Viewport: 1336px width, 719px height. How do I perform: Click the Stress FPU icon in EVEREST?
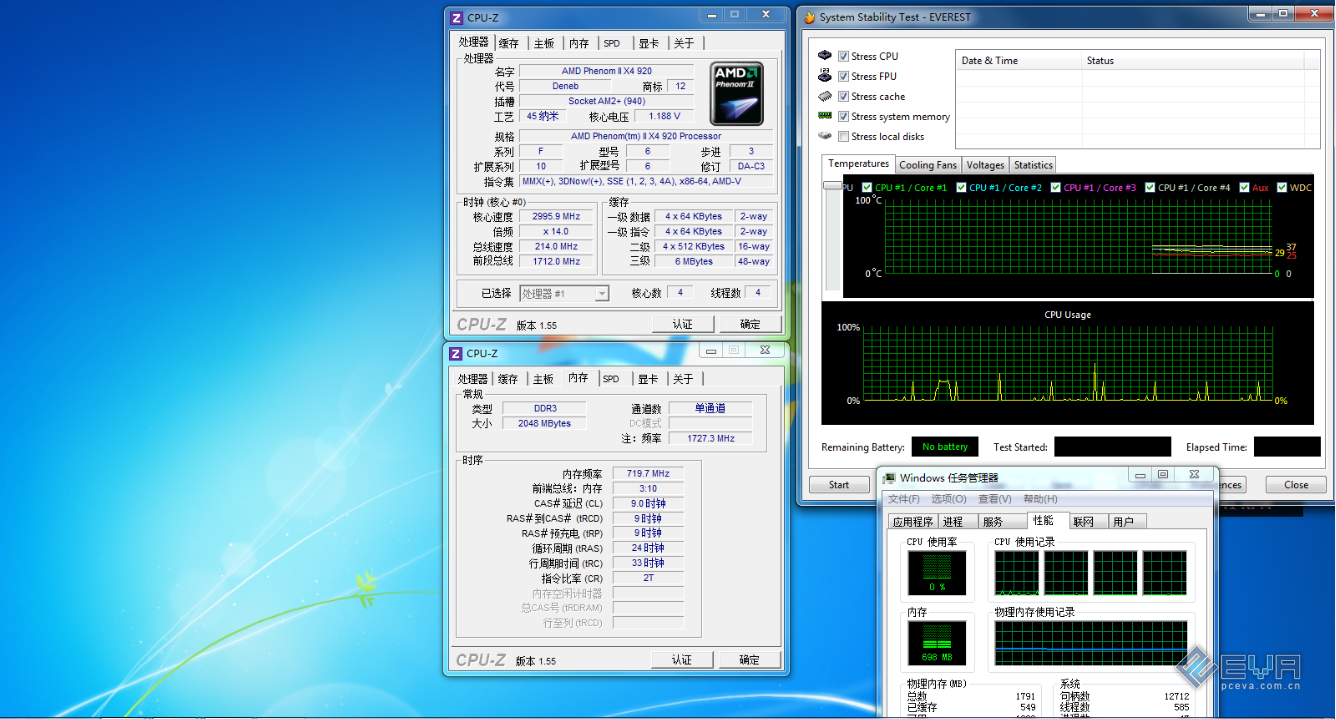825,76
